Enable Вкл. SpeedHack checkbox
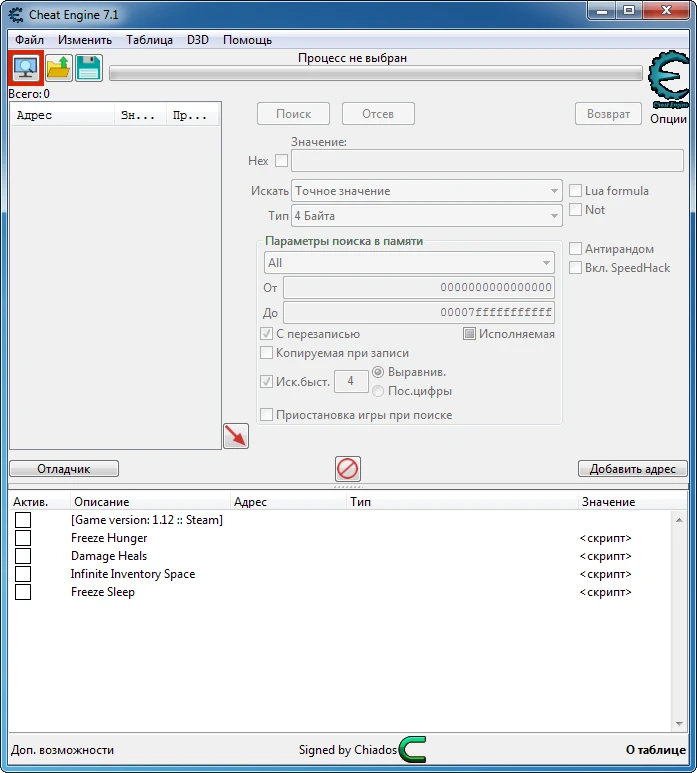This screenshot has height=773, width=697. 575,268
